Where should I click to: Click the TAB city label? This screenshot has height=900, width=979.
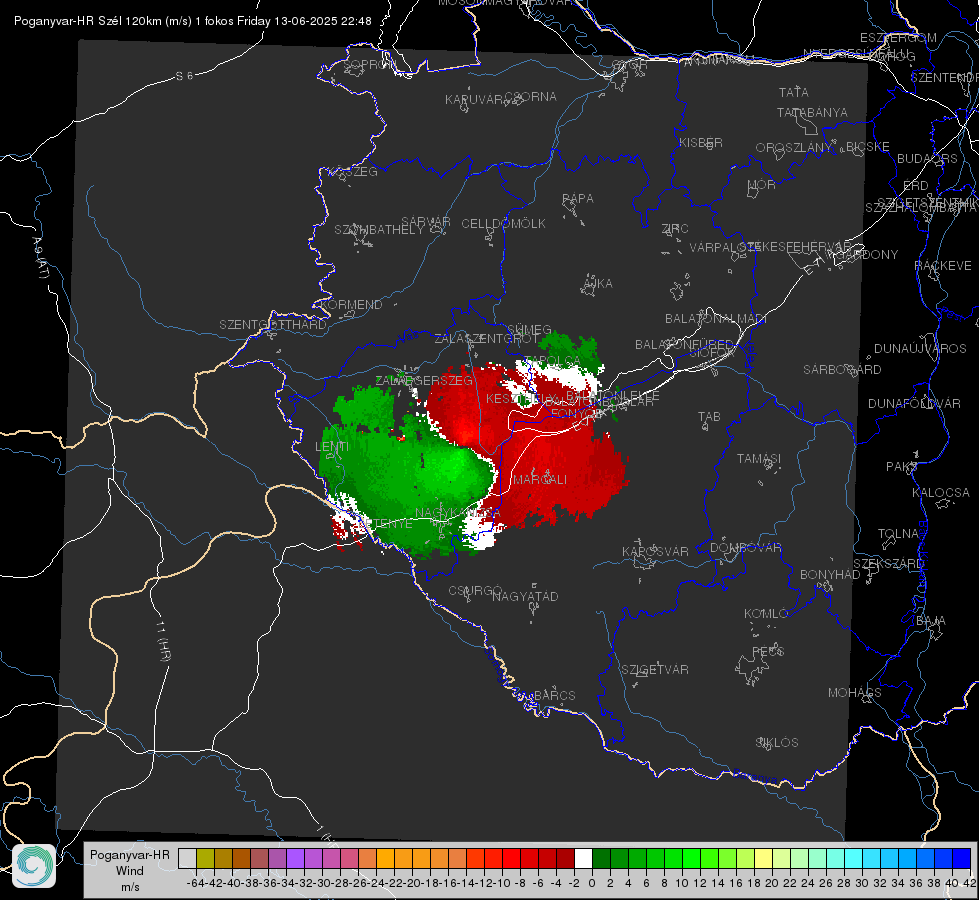(x=709, y=417)
